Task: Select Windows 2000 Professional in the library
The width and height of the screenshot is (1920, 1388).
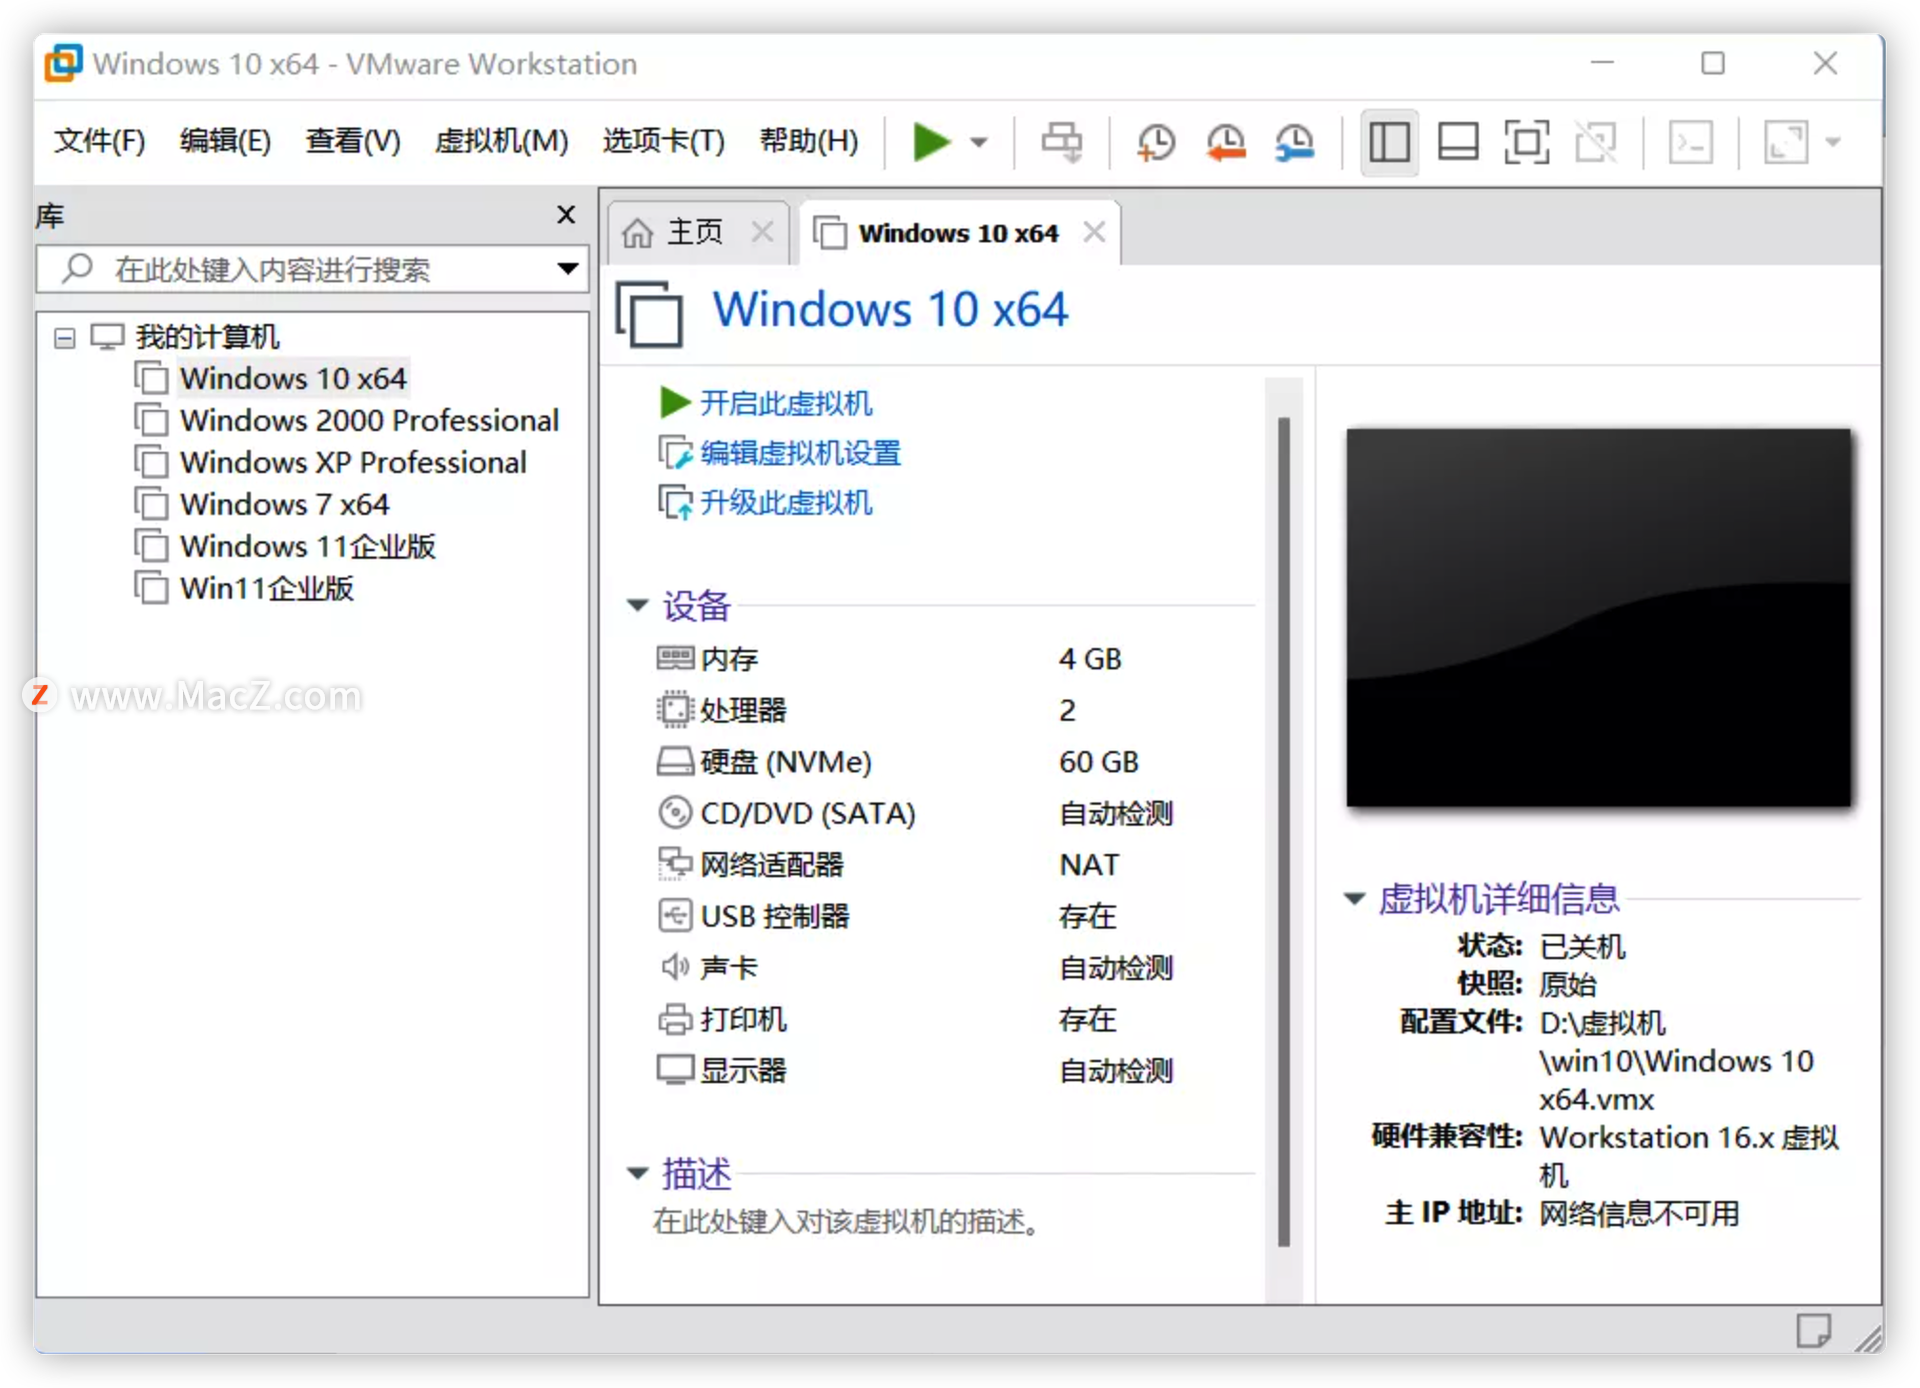Action: pyautogui.click(x=368, y=421)
